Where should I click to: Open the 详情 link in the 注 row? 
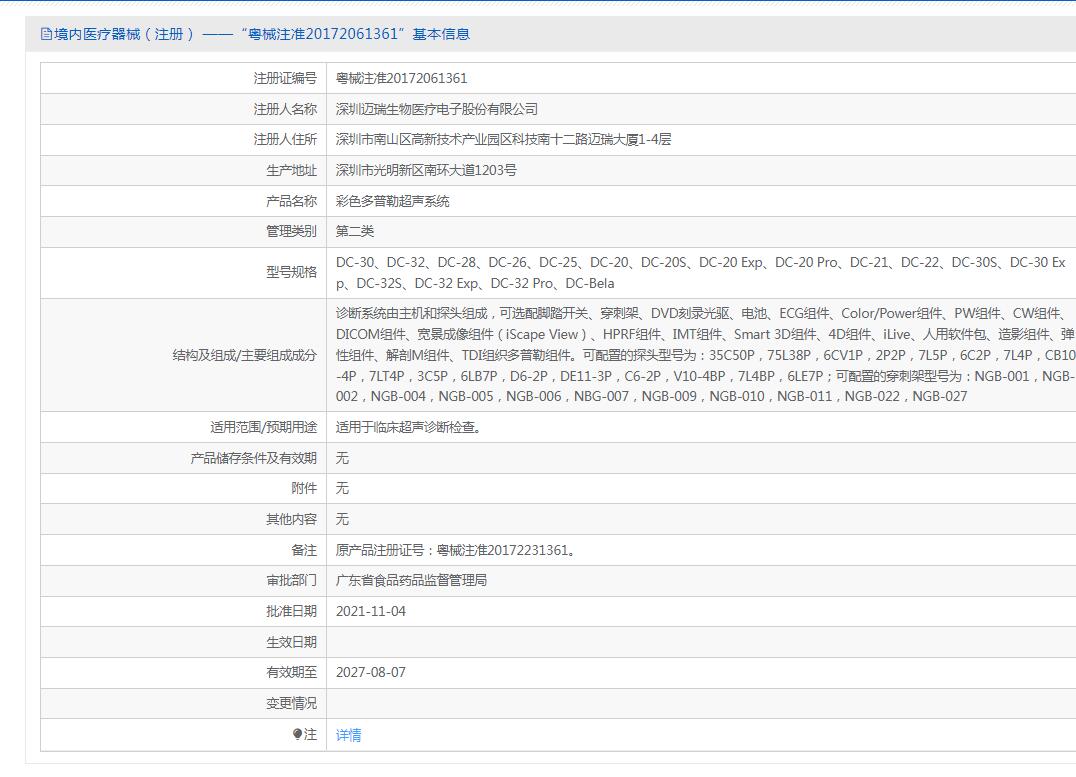click(348, 735)
